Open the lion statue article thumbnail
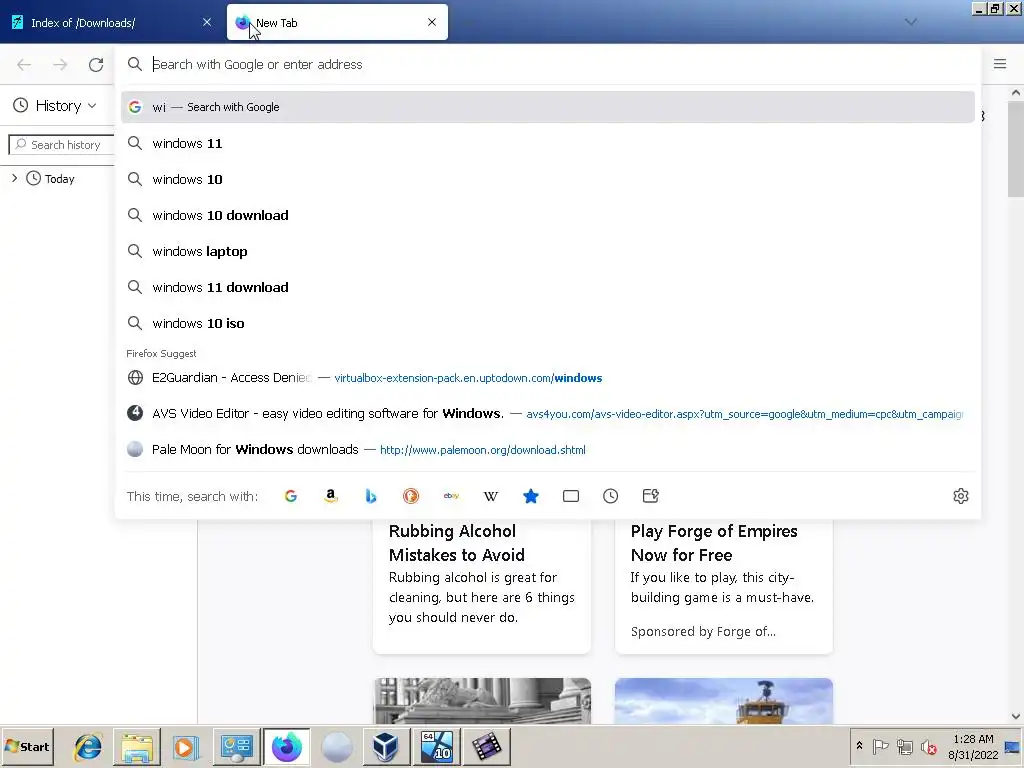 coord(482,701)
